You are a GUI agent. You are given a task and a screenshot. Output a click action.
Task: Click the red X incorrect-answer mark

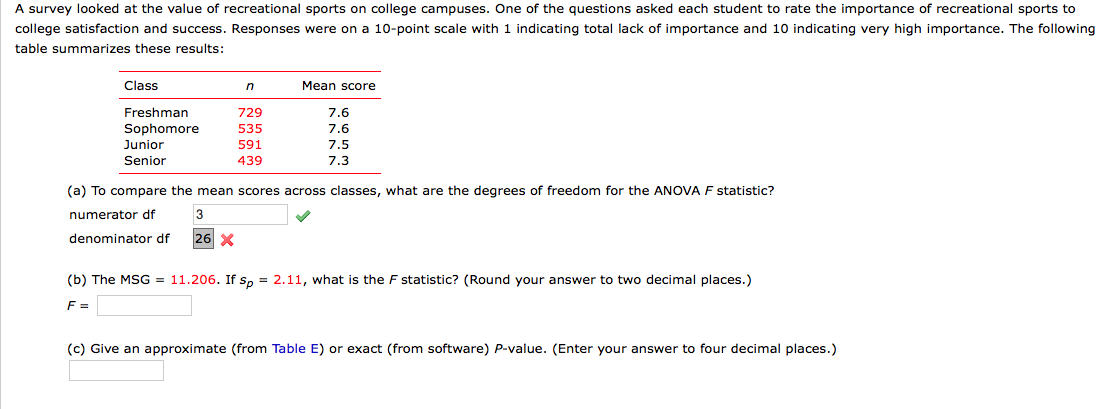click(227, 240)
